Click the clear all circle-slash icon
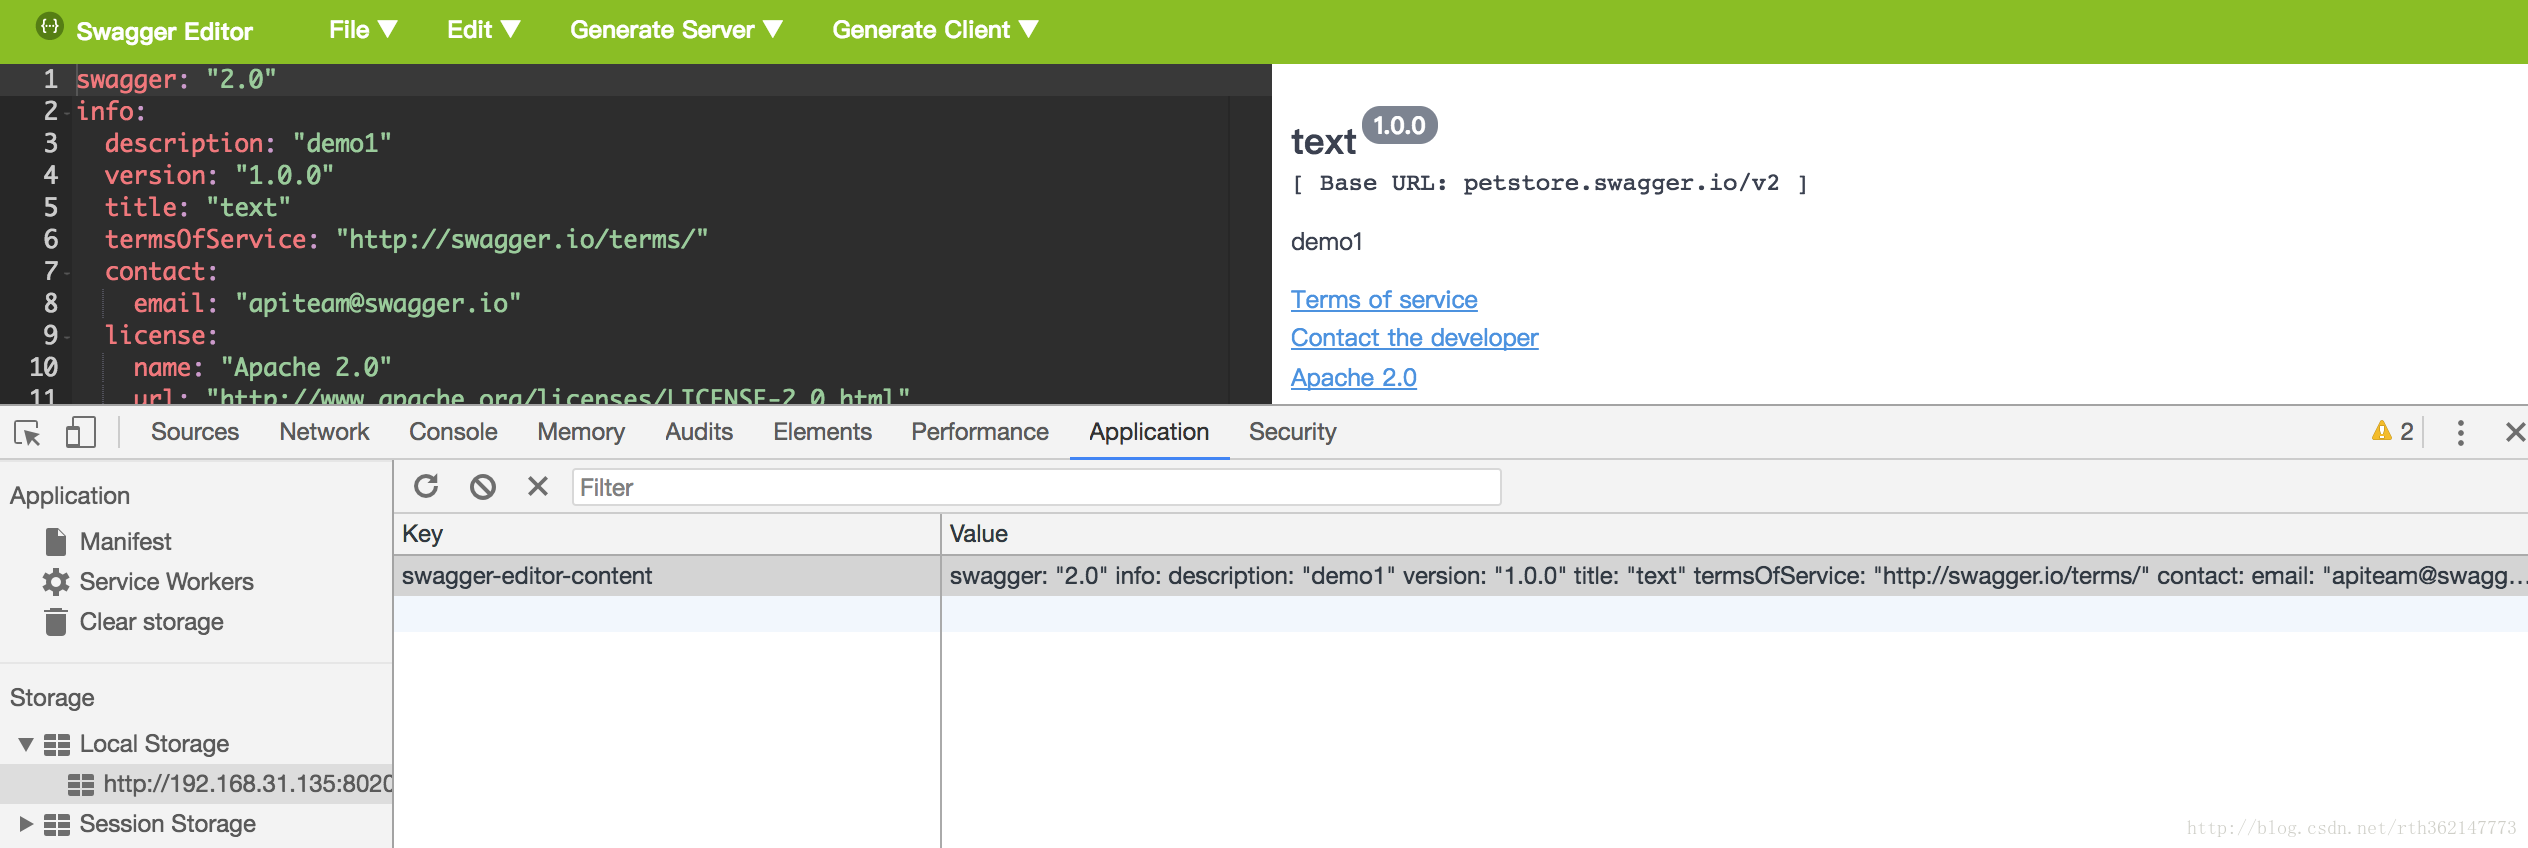Image resolution: width=2528 pixels, height=848 pixels. (x=483, y=487)
